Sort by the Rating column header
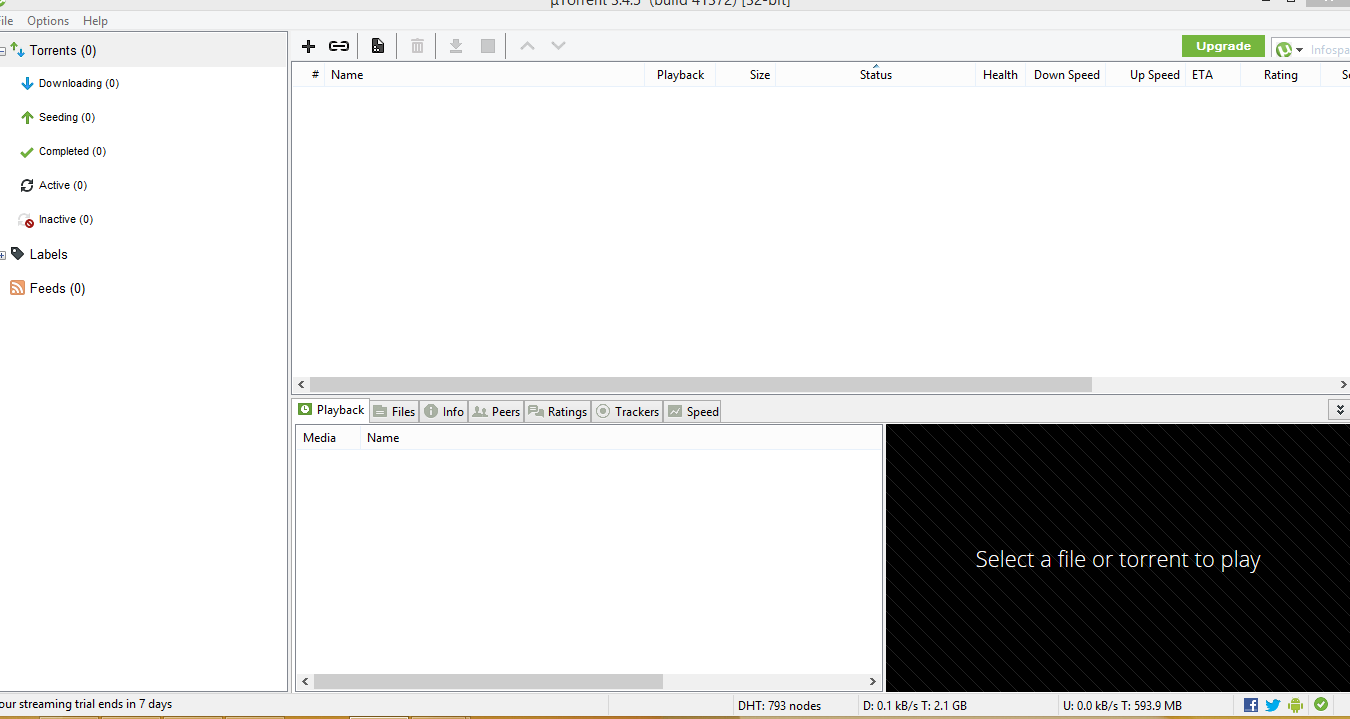The height and width of the screenshot is (719, 1350). click(x=1280, y=75)
